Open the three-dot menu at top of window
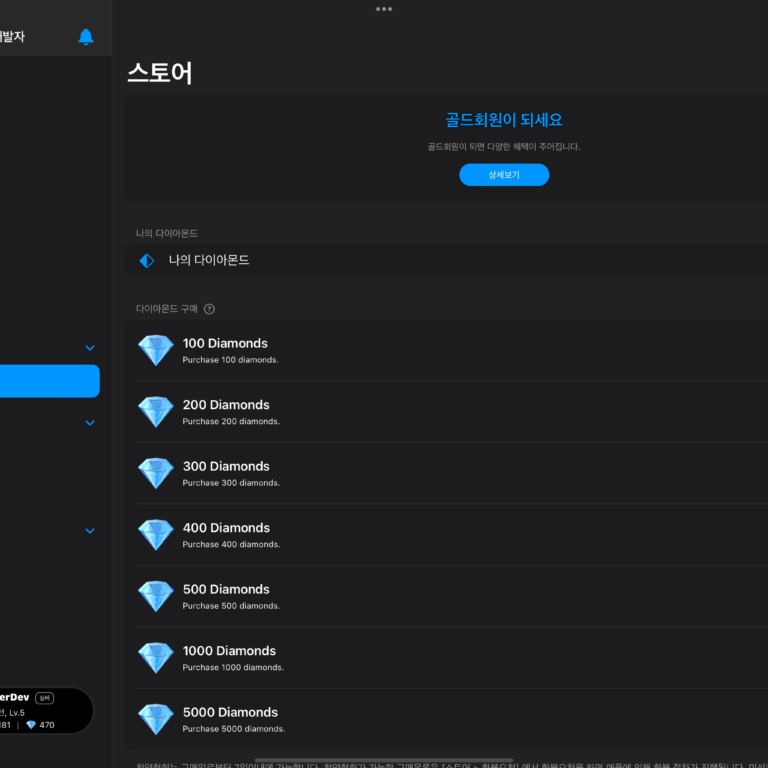This screenshot has height=768, width=768. 384,9
